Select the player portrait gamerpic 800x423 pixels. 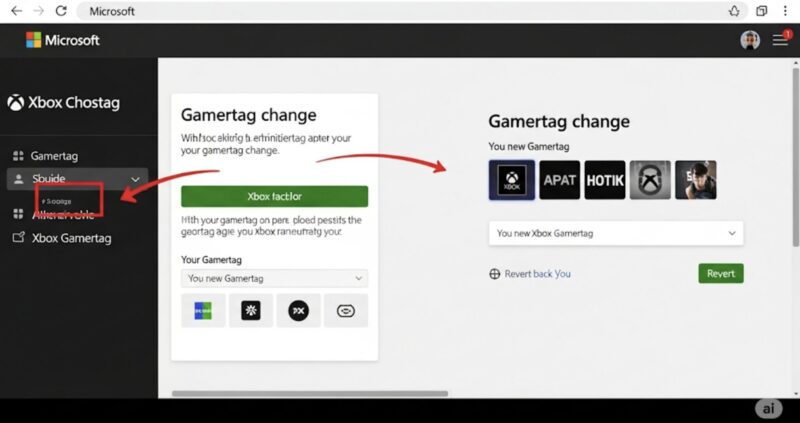696,180
